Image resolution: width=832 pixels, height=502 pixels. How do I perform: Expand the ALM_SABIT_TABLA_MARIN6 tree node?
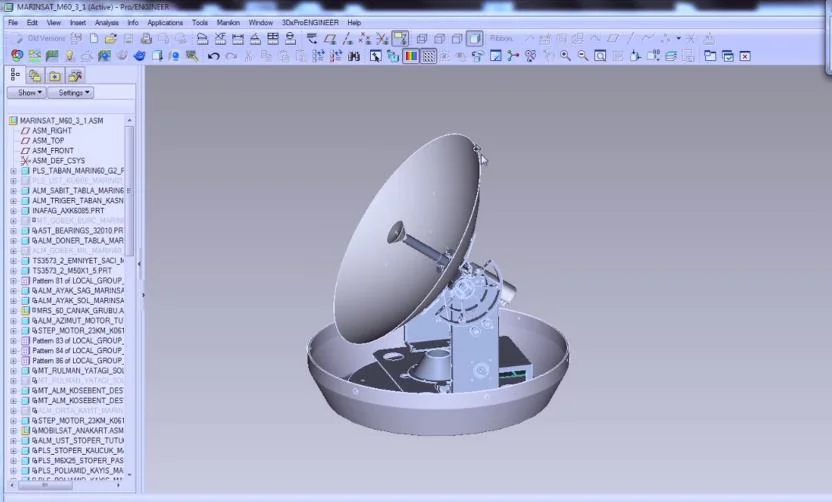pyautogui.click(x=13, y=191)
